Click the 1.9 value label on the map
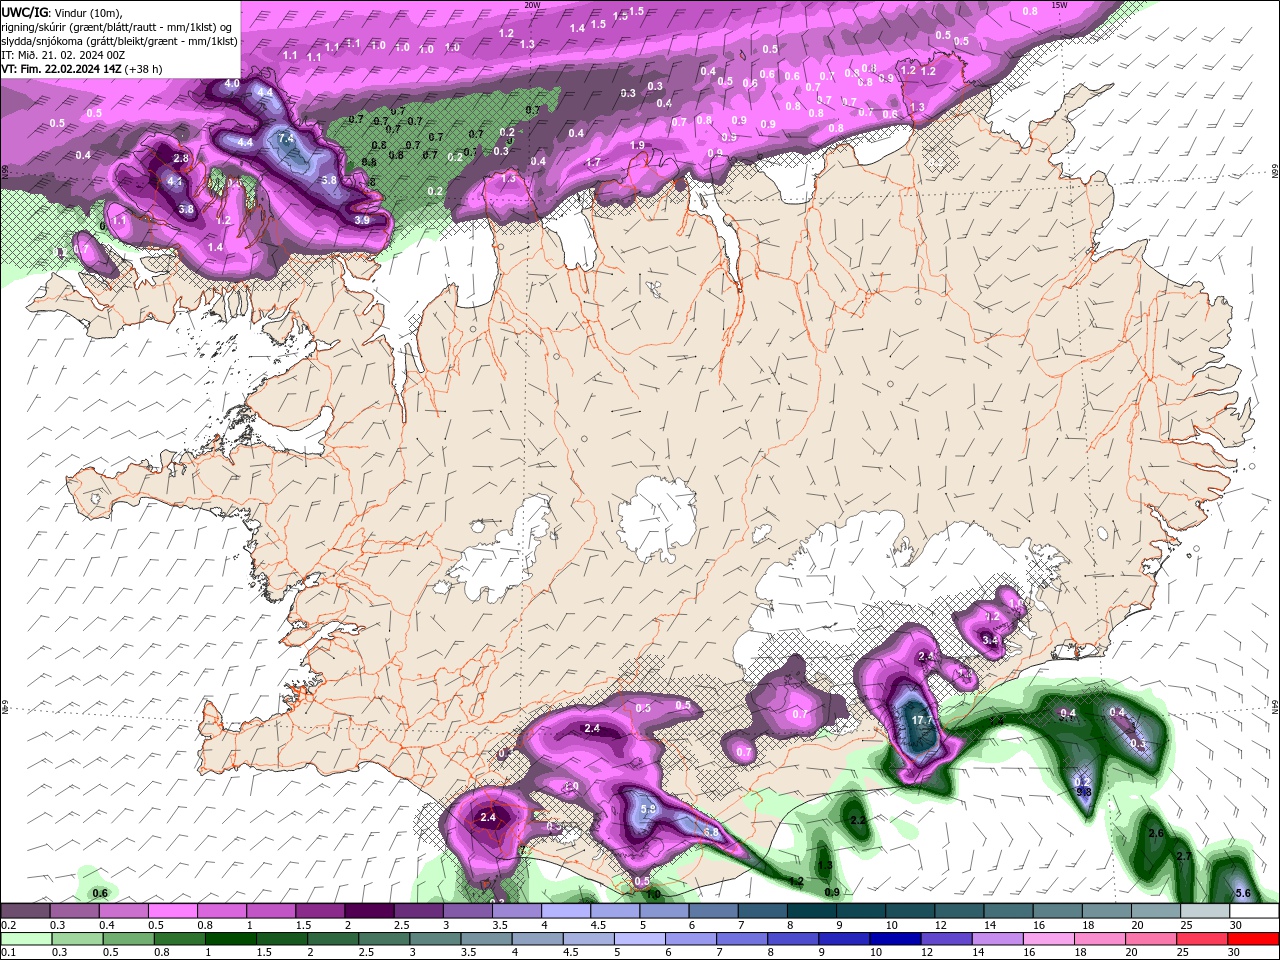 pos(638,146)
